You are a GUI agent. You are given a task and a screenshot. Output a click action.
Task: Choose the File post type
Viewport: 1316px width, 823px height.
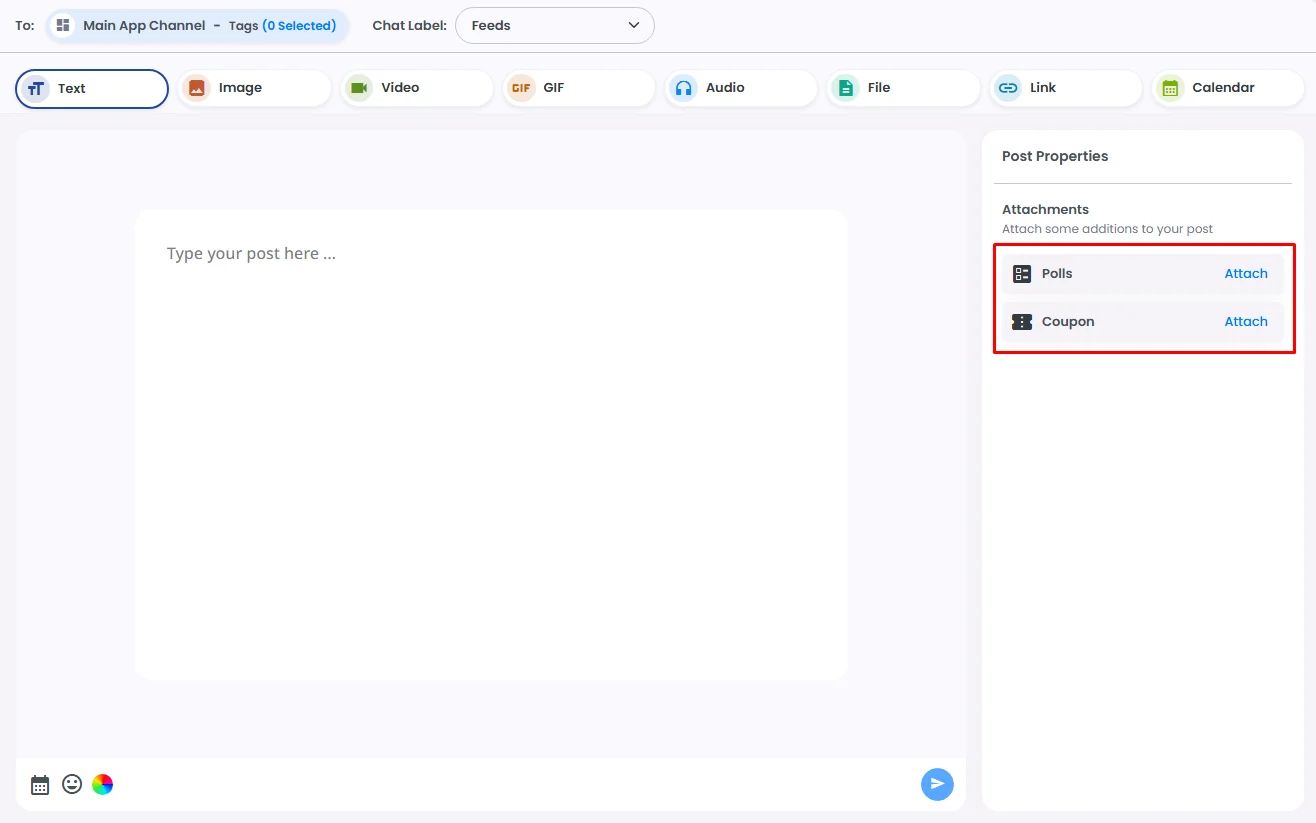pos(904,88)
